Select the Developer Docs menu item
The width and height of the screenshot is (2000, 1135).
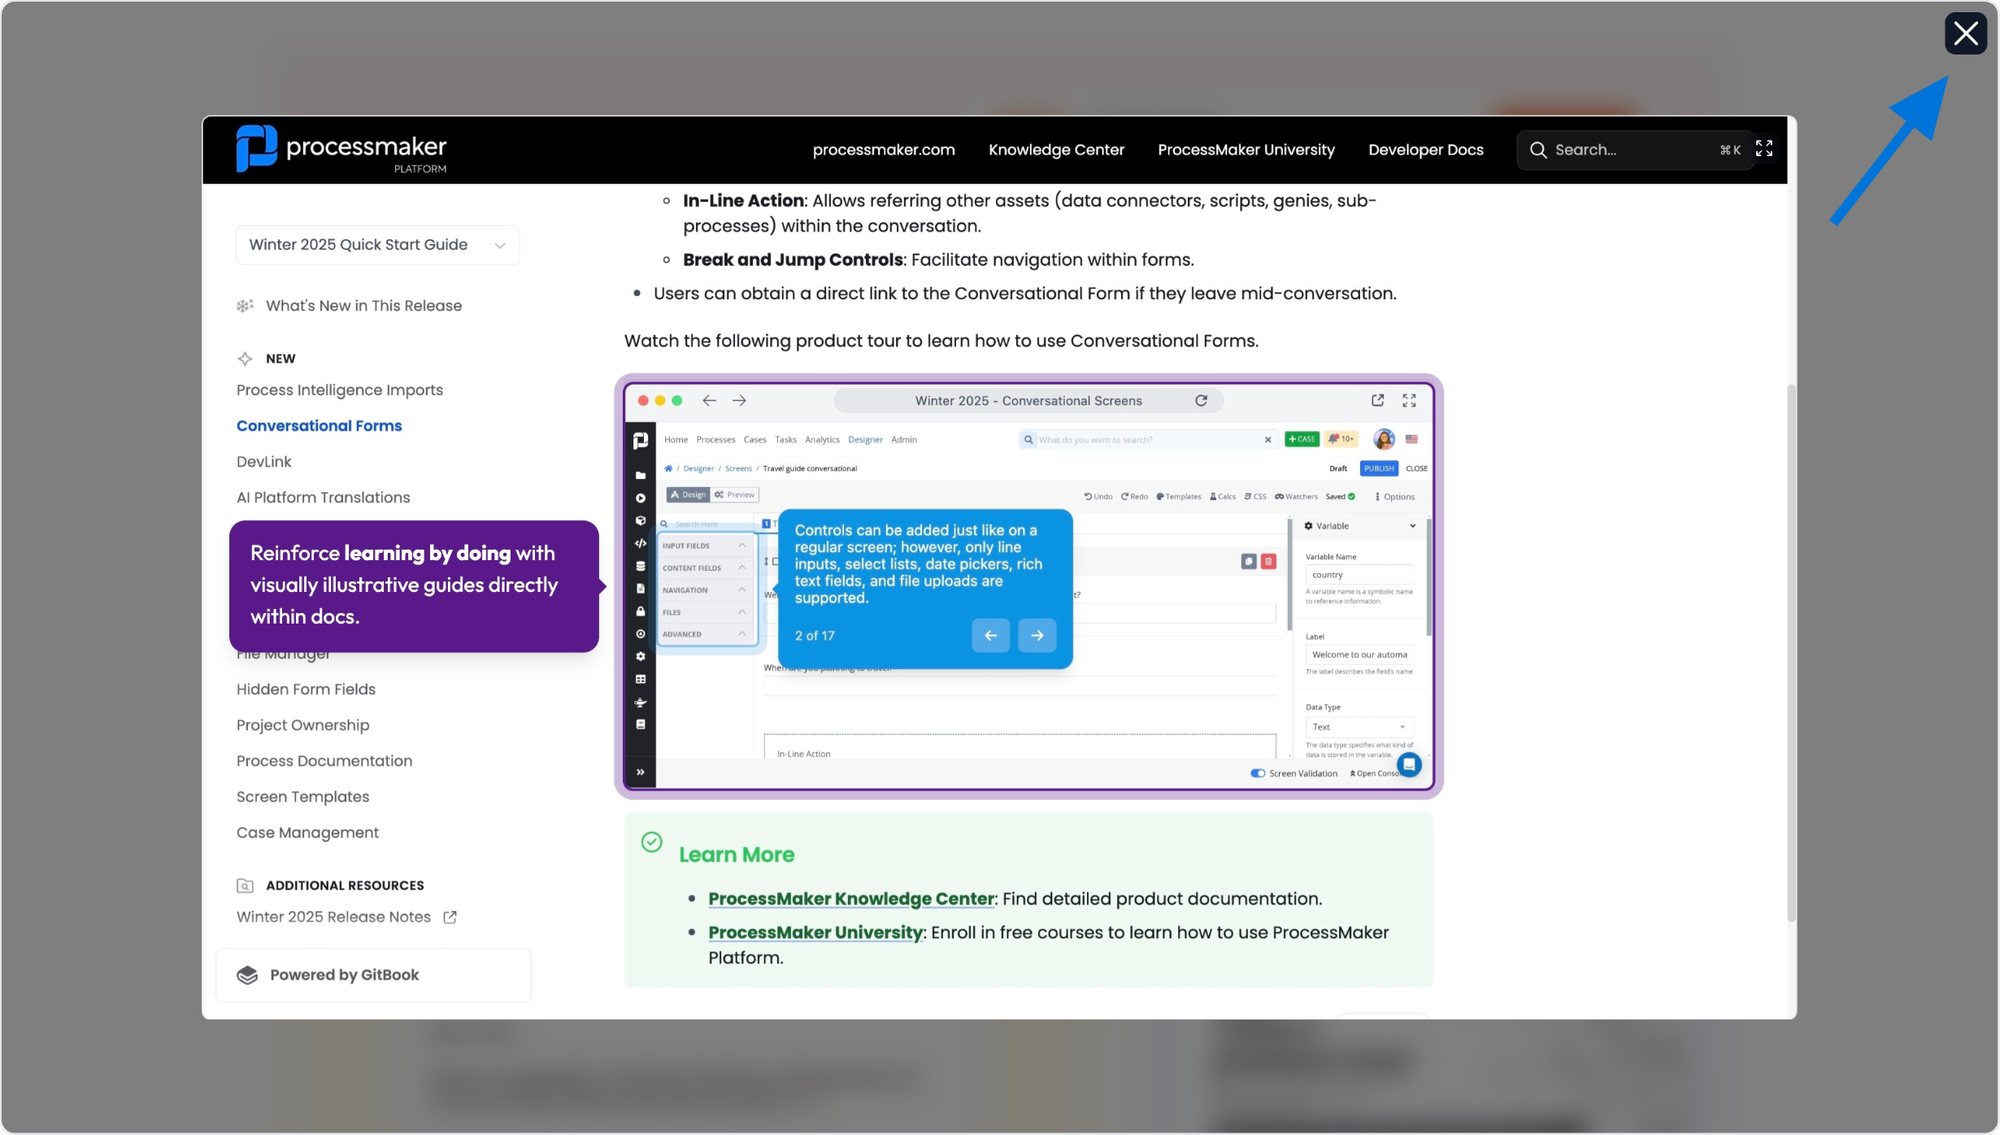pyautogui.click(x=1426, y=150)
